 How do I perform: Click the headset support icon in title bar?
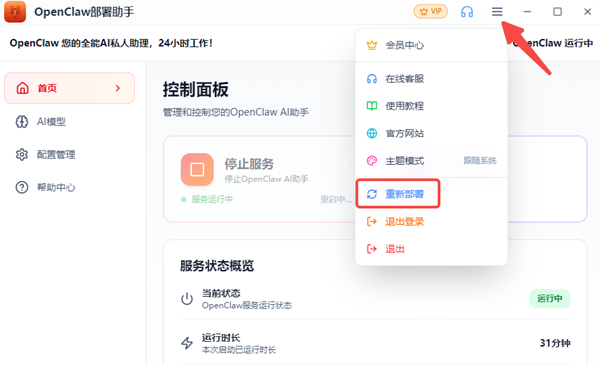pos(467,12)
